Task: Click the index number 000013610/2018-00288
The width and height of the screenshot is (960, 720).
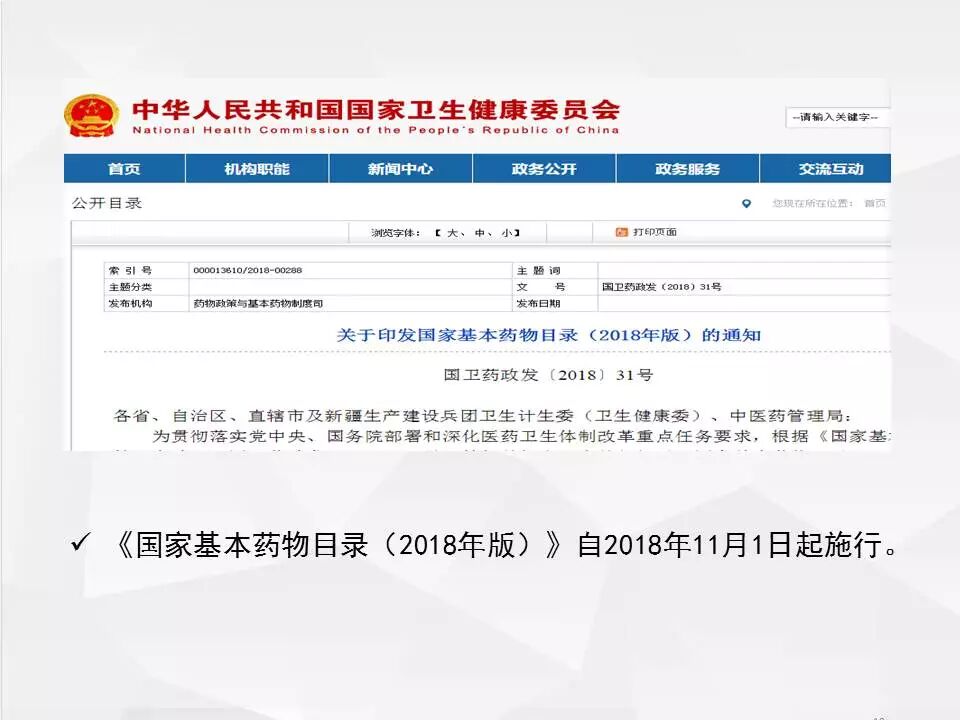Action: tap(247, 270)
